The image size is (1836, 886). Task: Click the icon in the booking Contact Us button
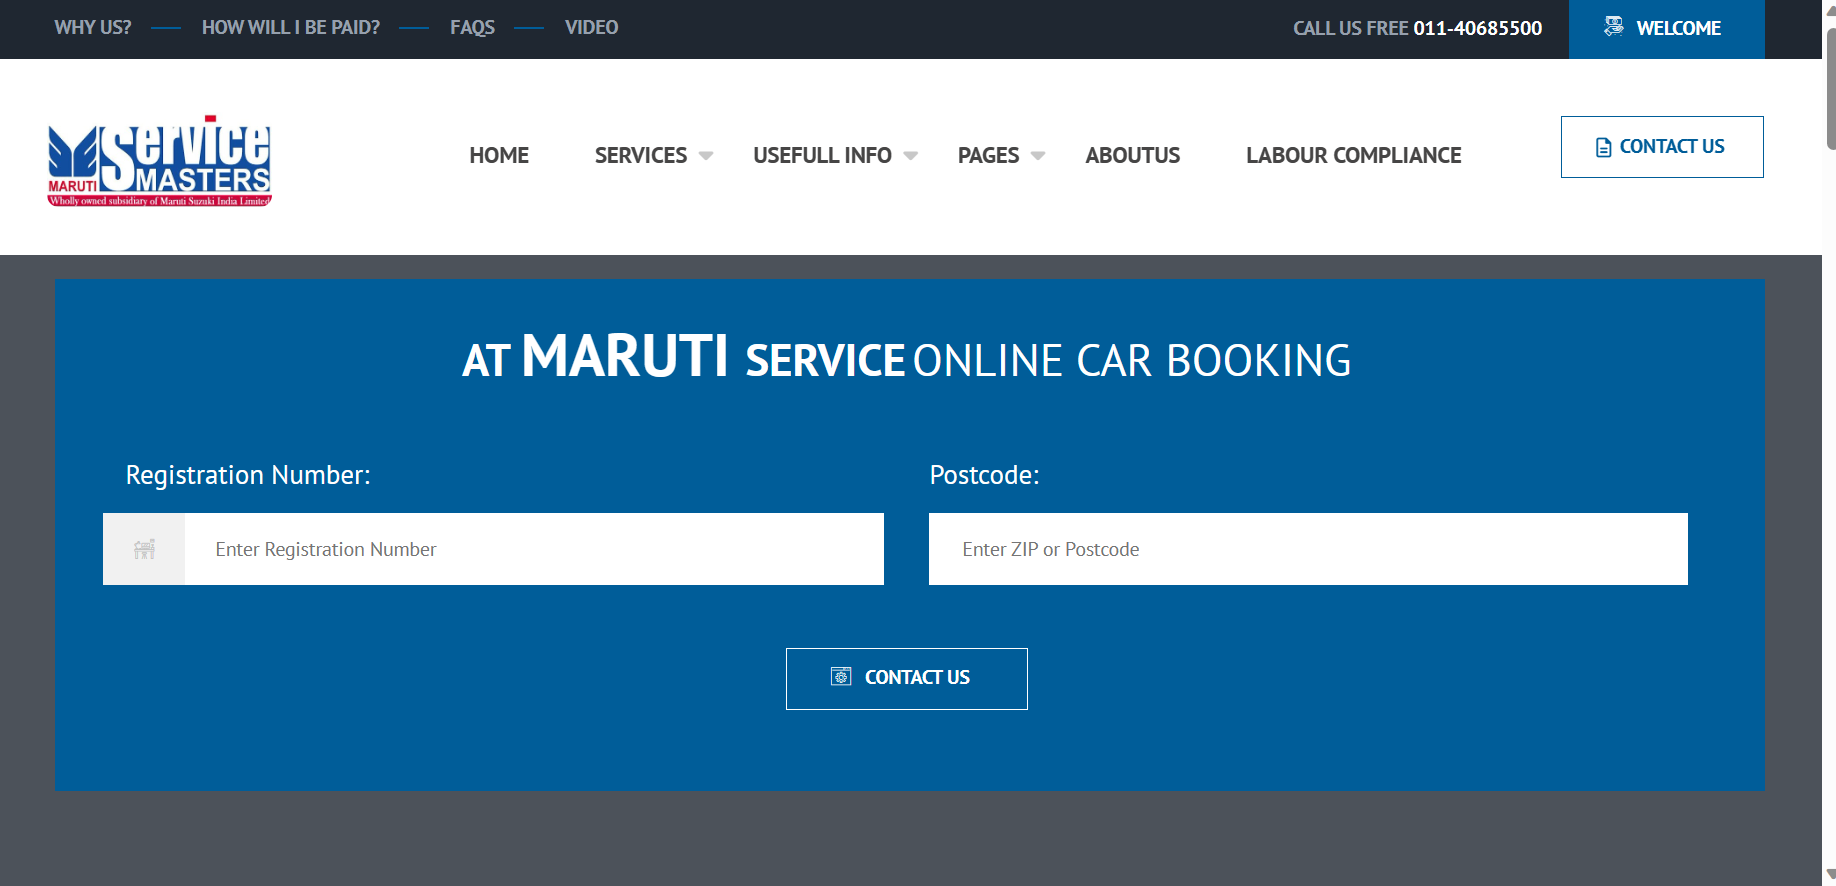tap(841, 677)
